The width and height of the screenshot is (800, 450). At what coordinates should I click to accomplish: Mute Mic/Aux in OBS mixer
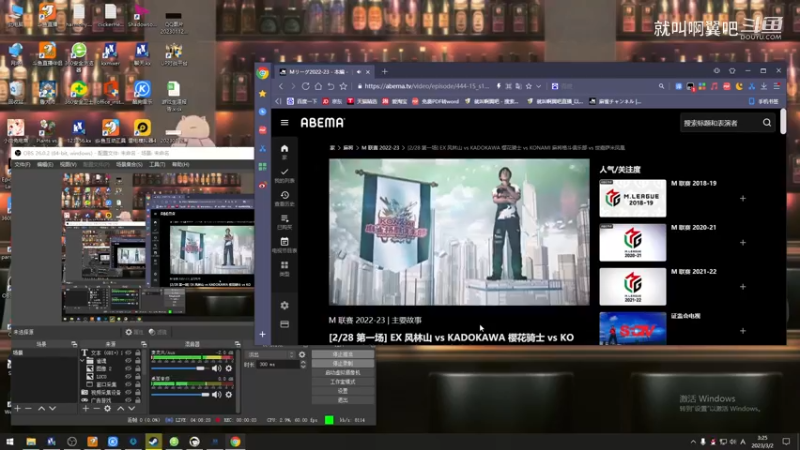pyautogui.click(x=216, y=368)
